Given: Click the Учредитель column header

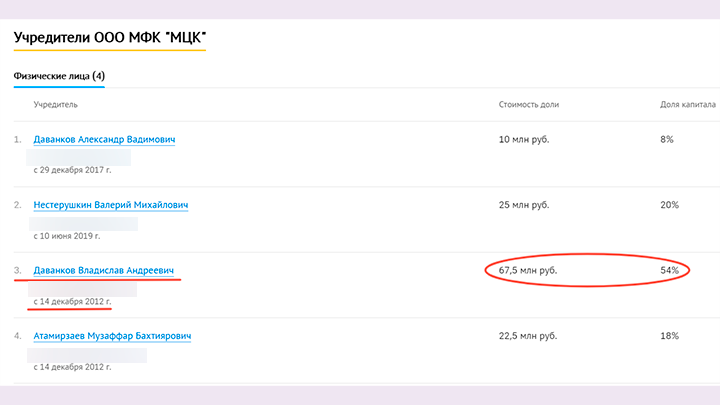Looking at the screenshot, I should pos(55,104).
